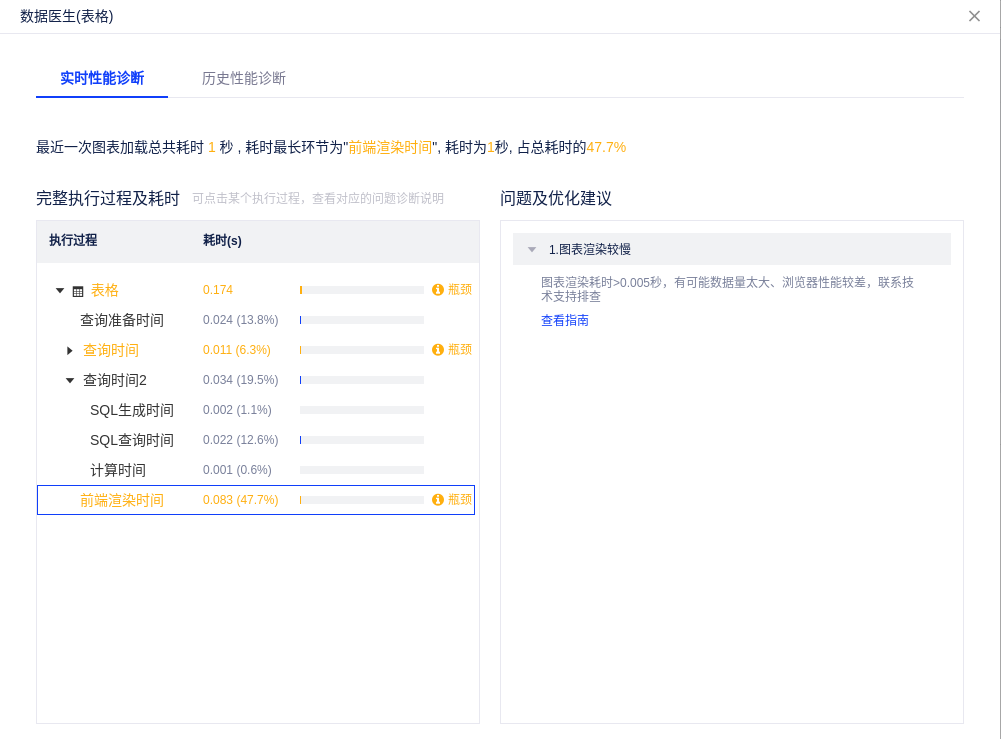Collapse the 查询时间2 tree node
The image size is (1001, 739).
[x=70, y=381]
